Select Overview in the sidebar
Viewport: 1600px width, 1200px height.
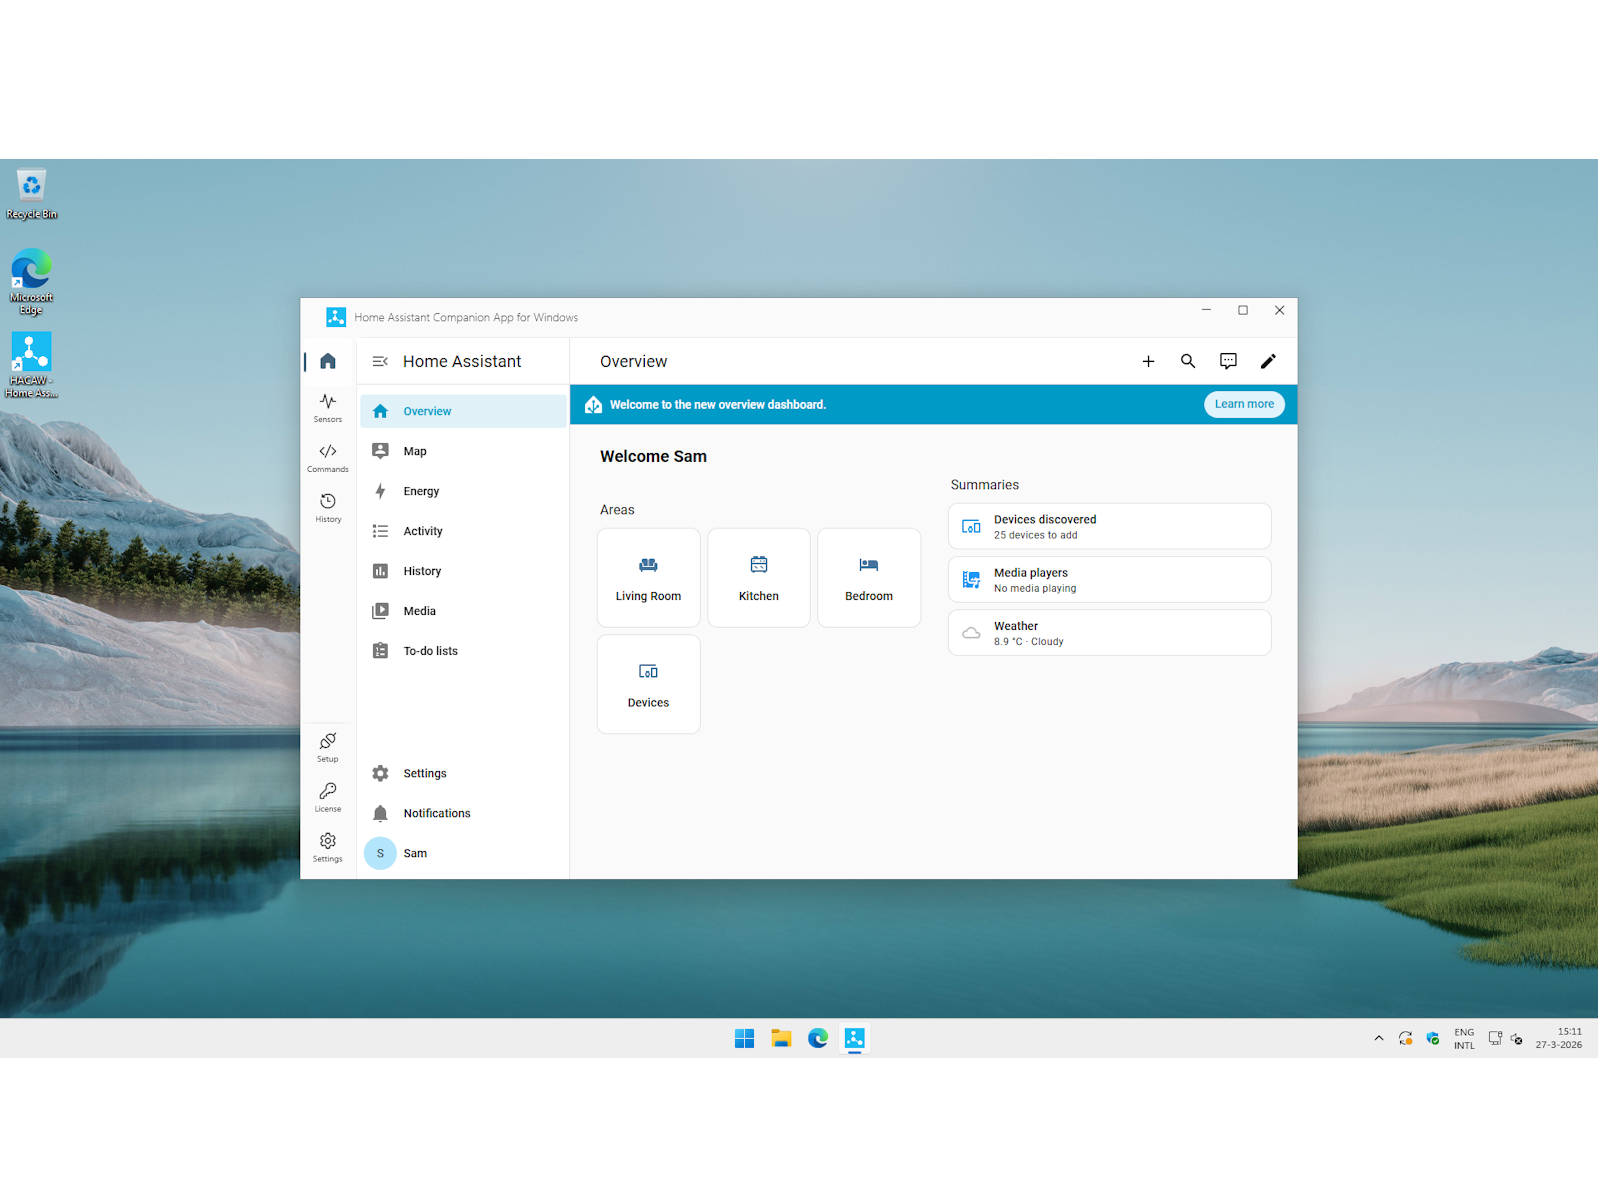(x=464, y=411)
